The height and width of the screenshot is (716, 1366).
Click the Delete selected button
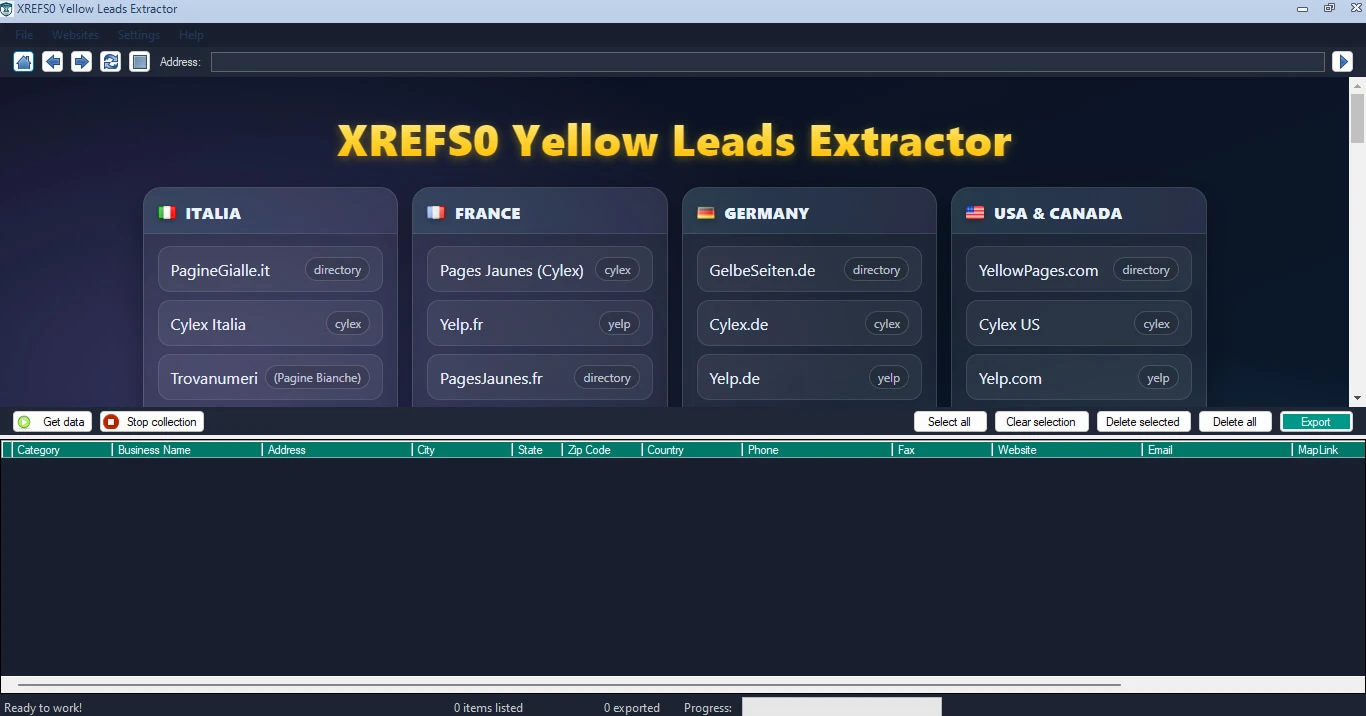pyautogui.click(x=1144, y=422)
